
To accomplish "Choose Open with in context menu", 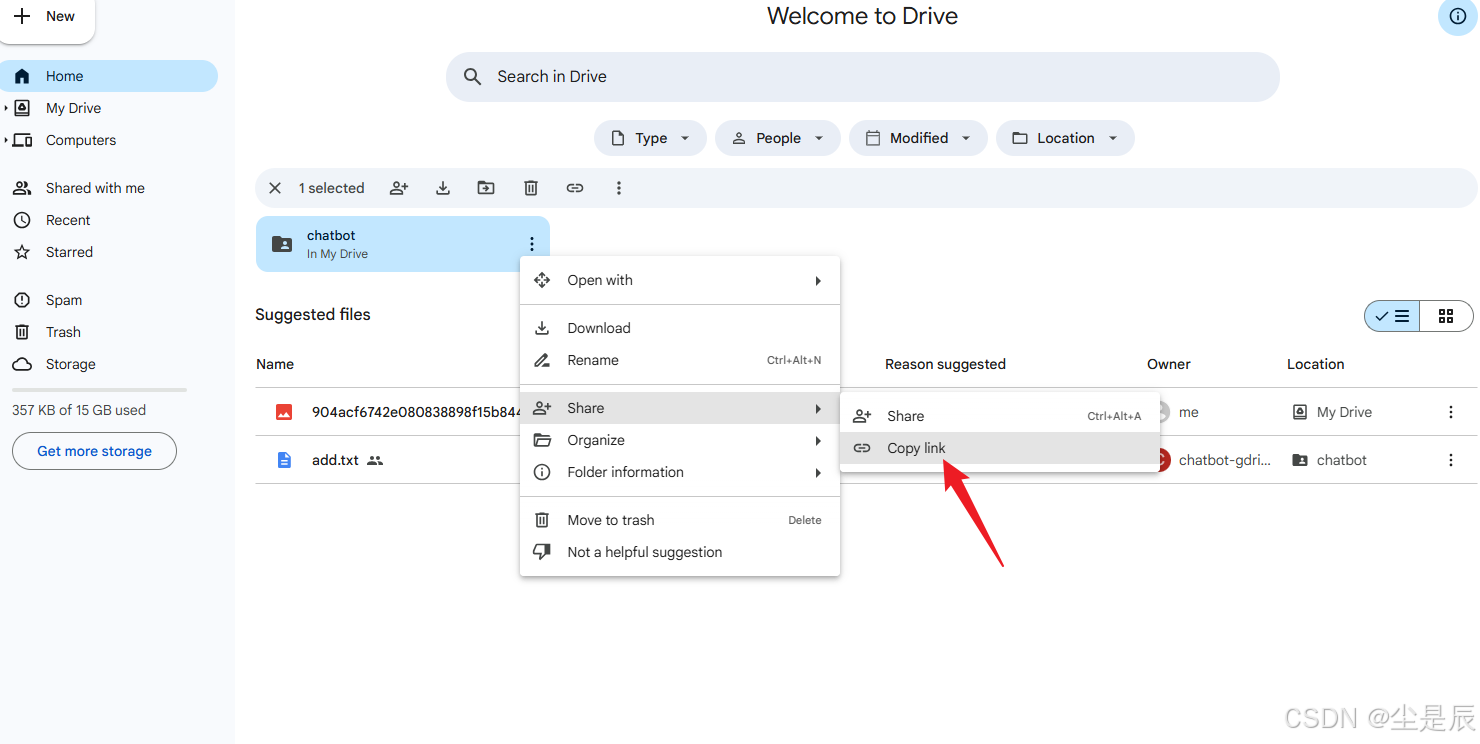I will (680, 280).
